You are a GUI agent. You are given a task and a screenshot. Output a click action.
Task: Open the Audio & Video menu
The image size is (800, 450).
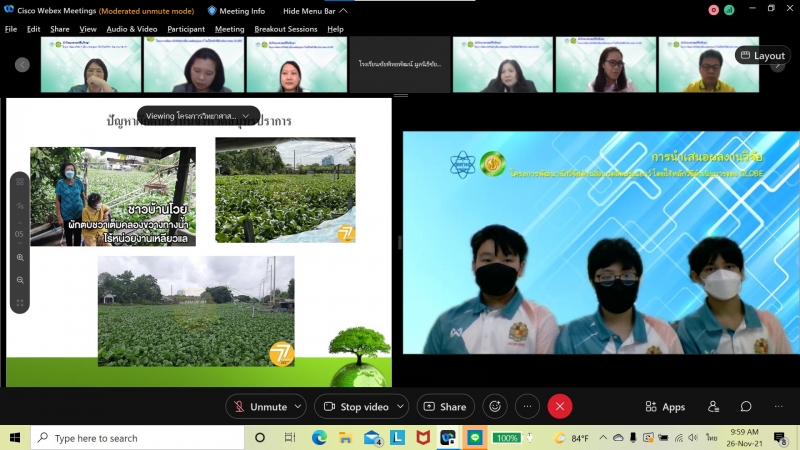click(x=132, y=29)
